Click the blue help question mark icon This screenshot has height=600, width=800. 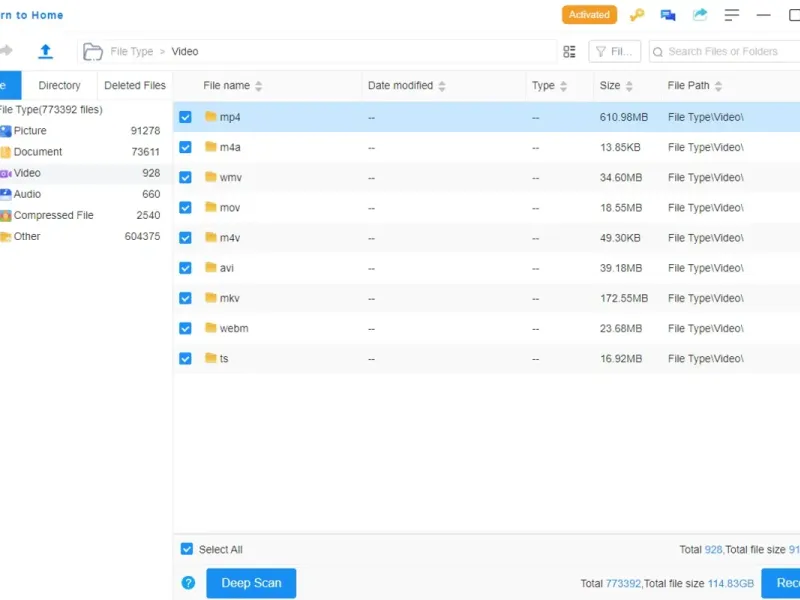[188, 583]
